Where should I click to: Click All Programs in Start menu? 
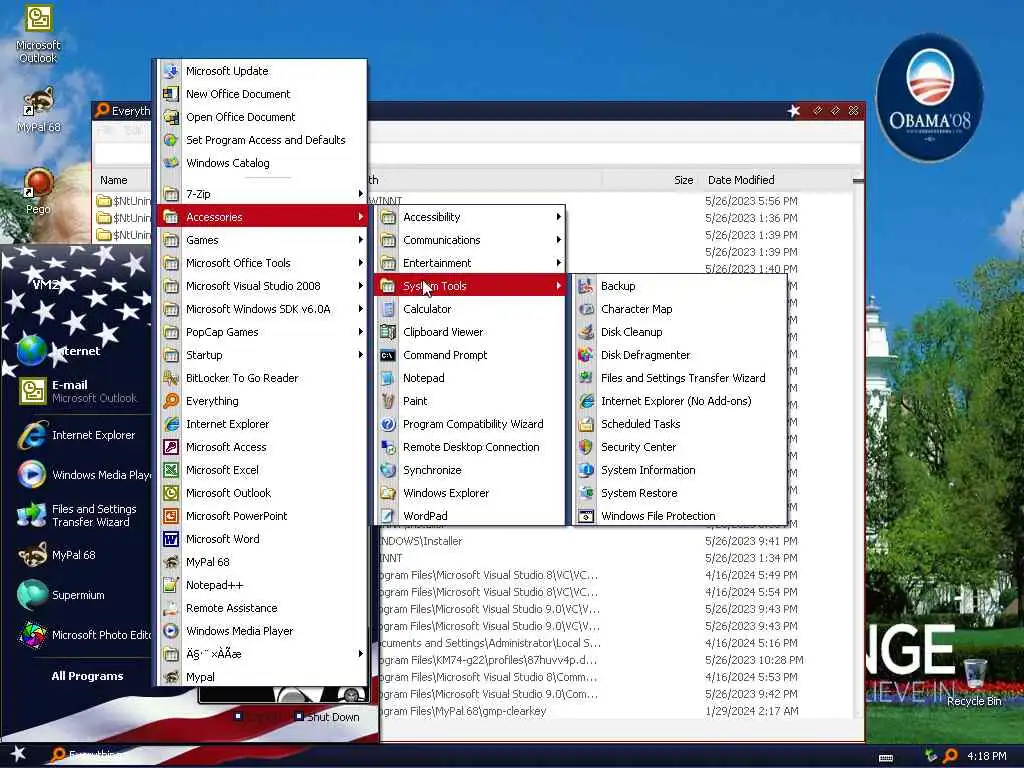point(88,676)
